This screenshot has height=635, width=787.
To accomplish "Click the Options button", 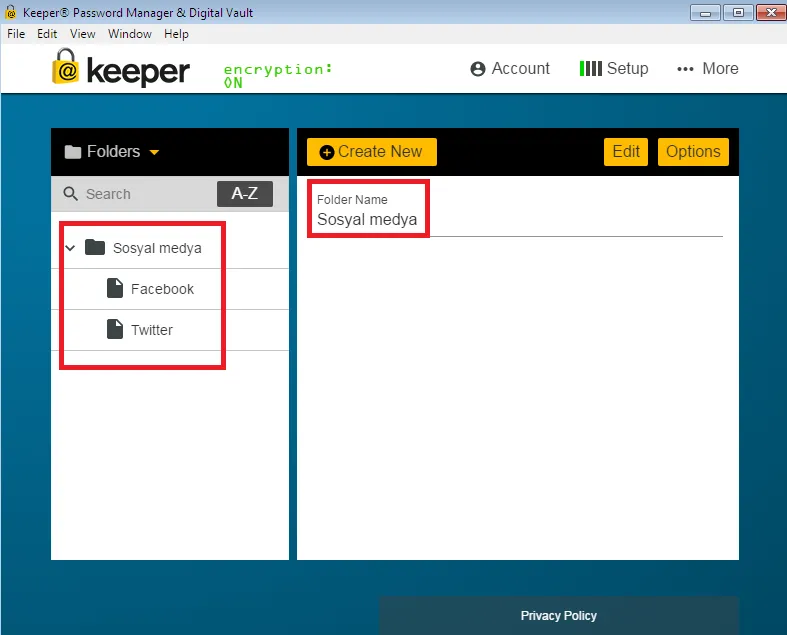I will point(693,152).
